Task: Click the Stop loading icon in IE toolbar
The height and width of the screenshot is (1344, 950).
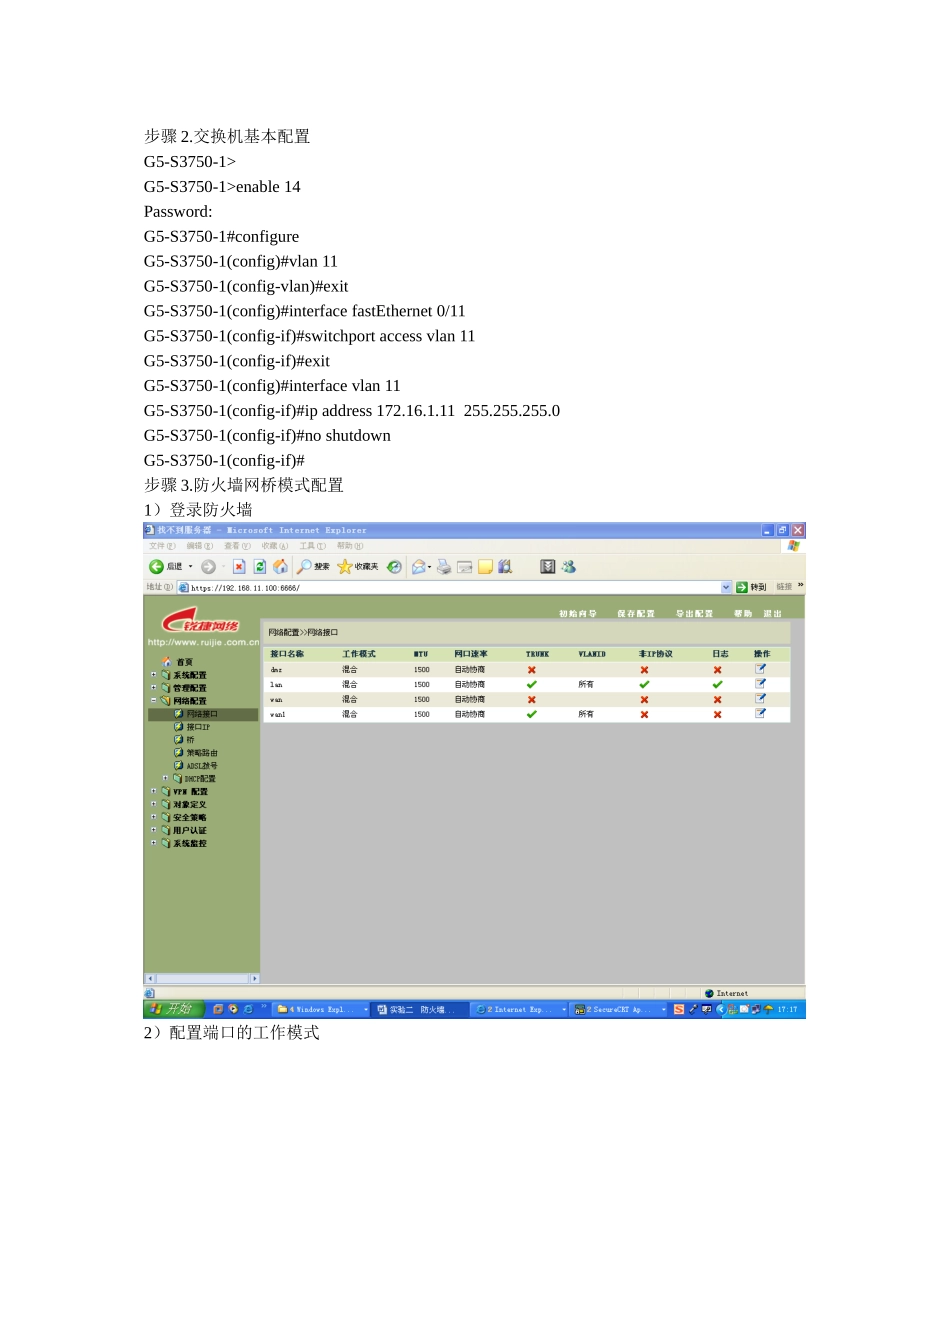Action: coord(239,567)
